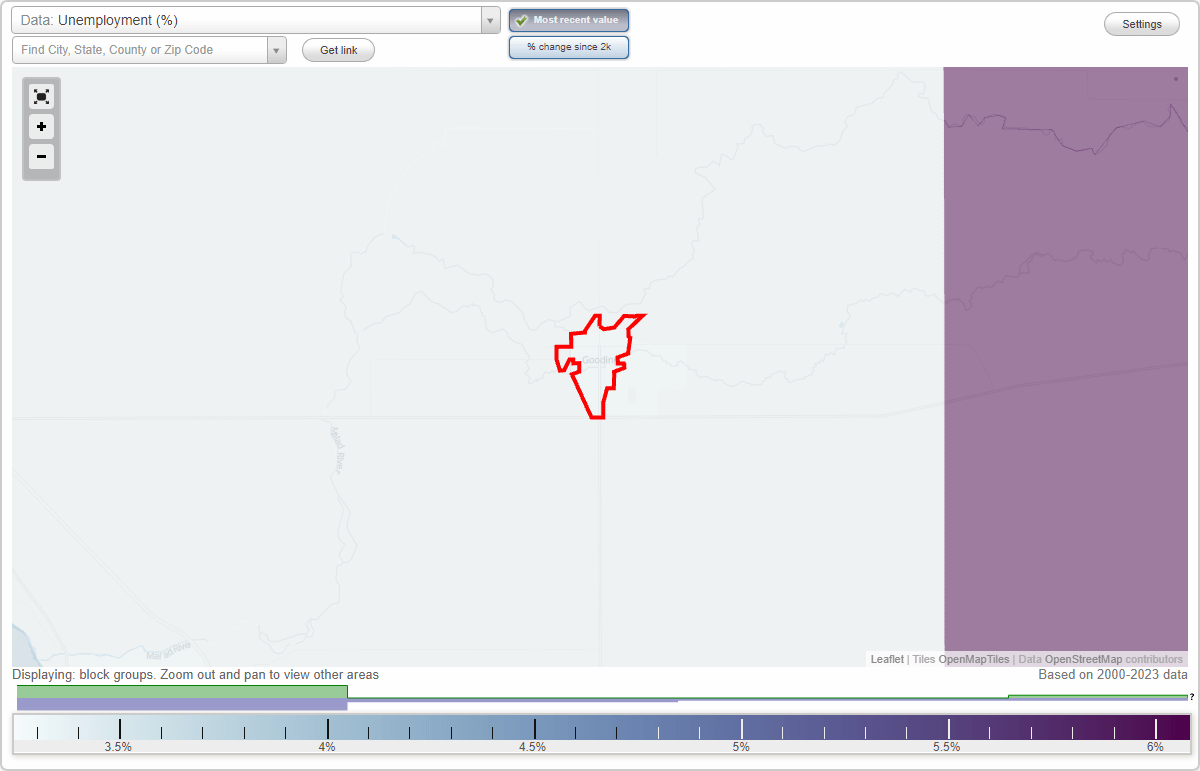This screenshot has height=771, width=1200.
Task: Open the data metric selector arrow
Action: click(x=489, y=19)
